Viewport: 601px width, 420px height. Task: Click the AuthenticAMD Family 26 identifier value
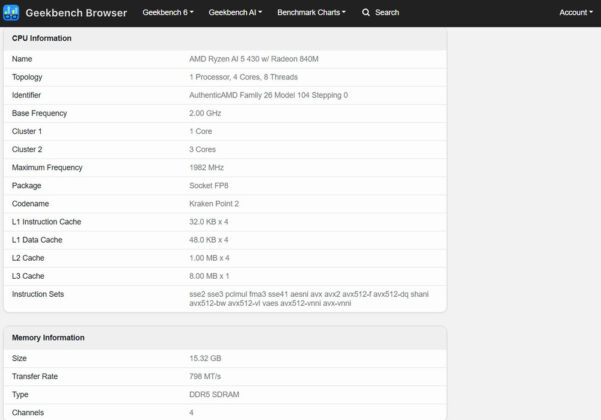[268, 95]
